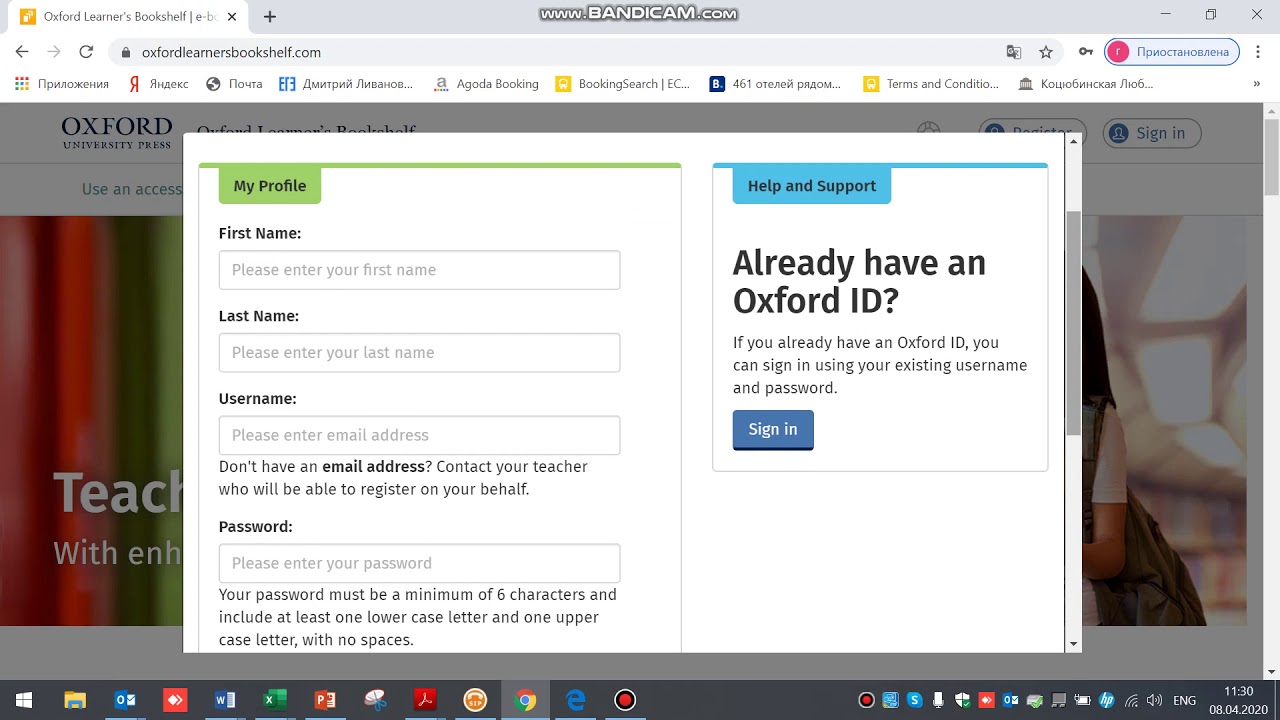
Task: Open the Wi-Fi network tray icon
Action: pos(1131,700)
